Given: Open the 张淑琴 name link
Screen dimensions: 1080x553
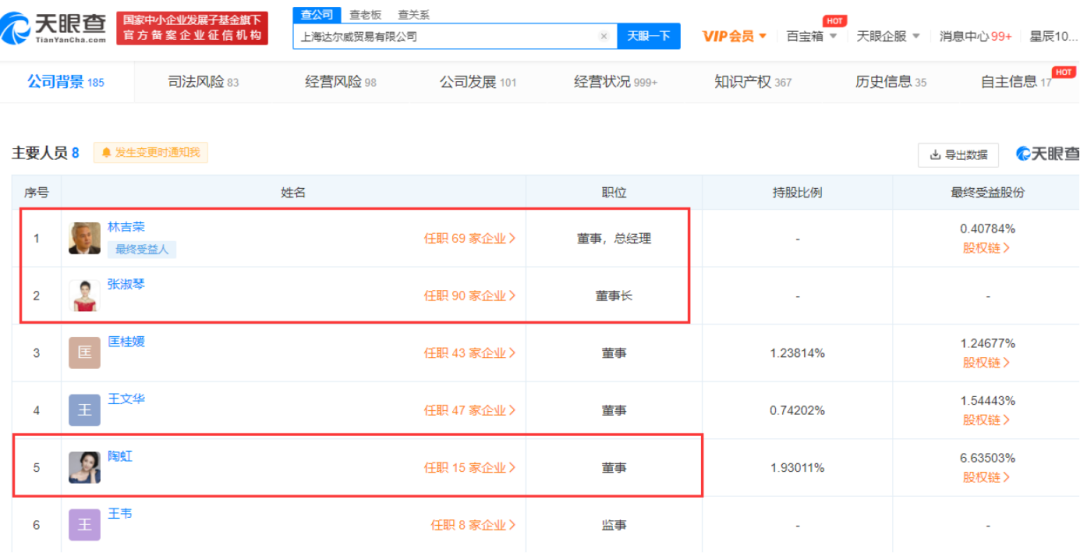Looking at the screenshot, I should coord(126,284).
